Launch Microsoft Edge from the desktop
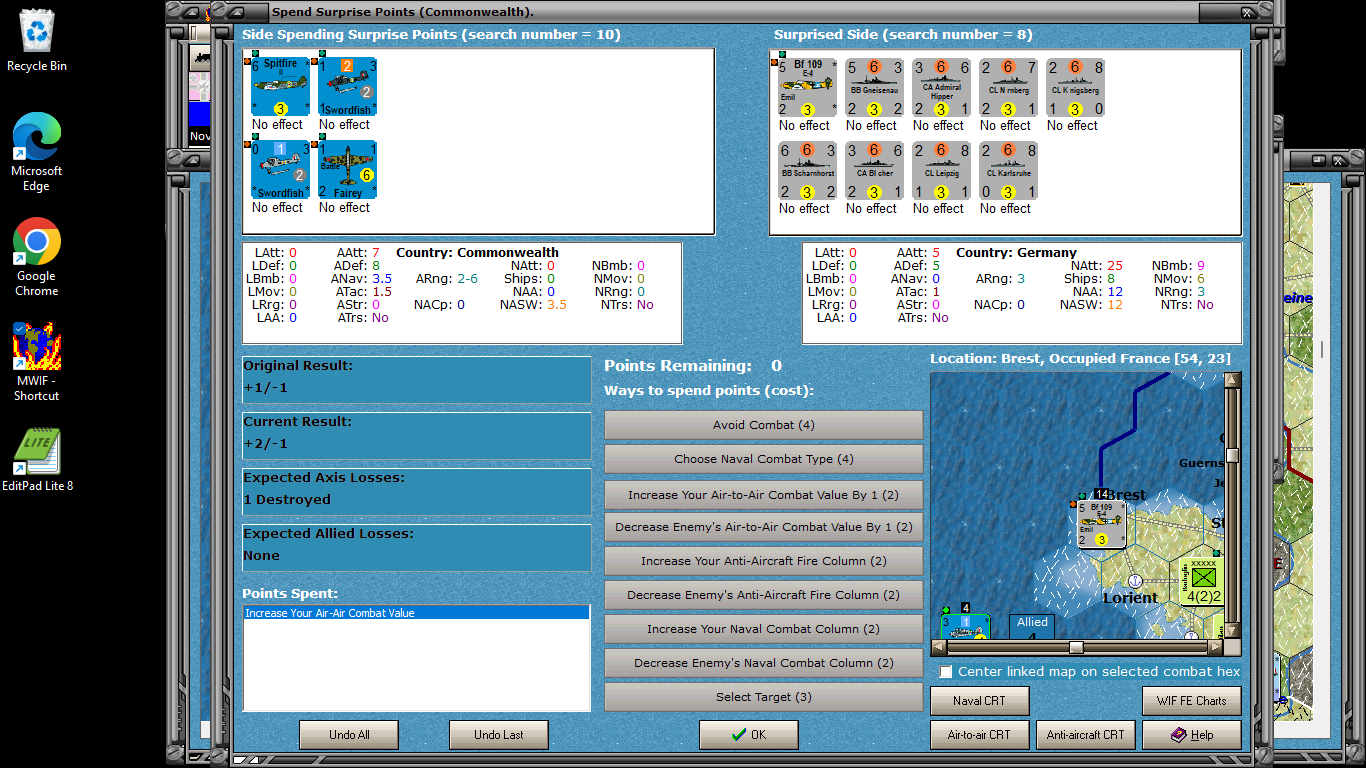This screenshot has width=1366, height=768. (x=37, y=151)
